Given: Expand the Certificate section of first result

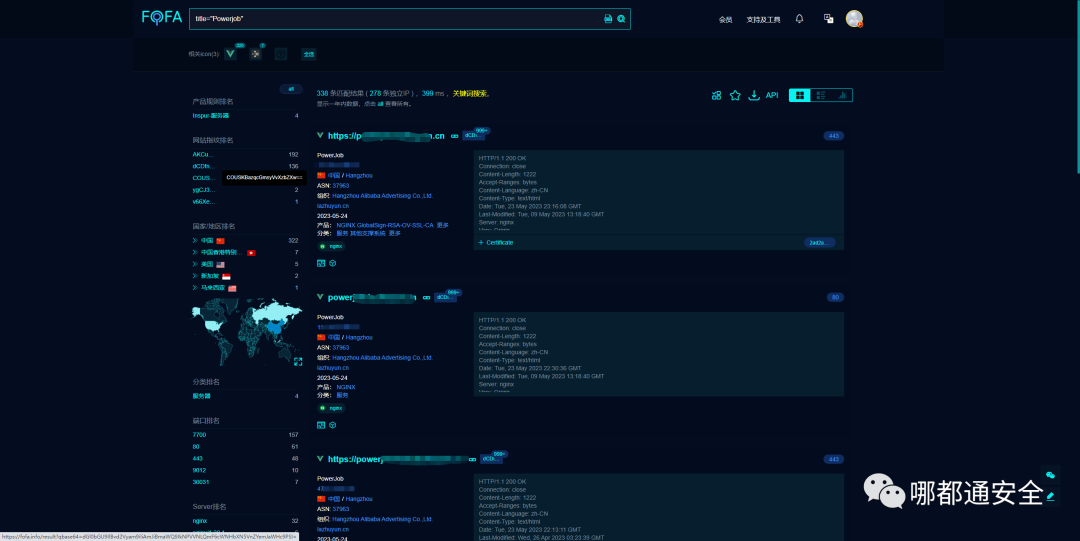Looking at the screenshot, I should point(496,243).
